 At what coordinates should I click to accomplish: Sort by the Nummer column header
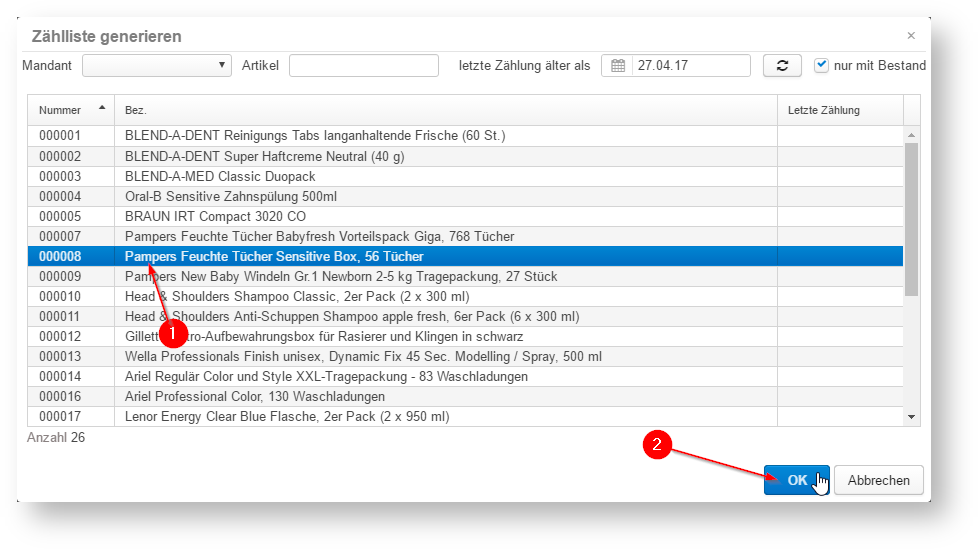pos(71,110)
